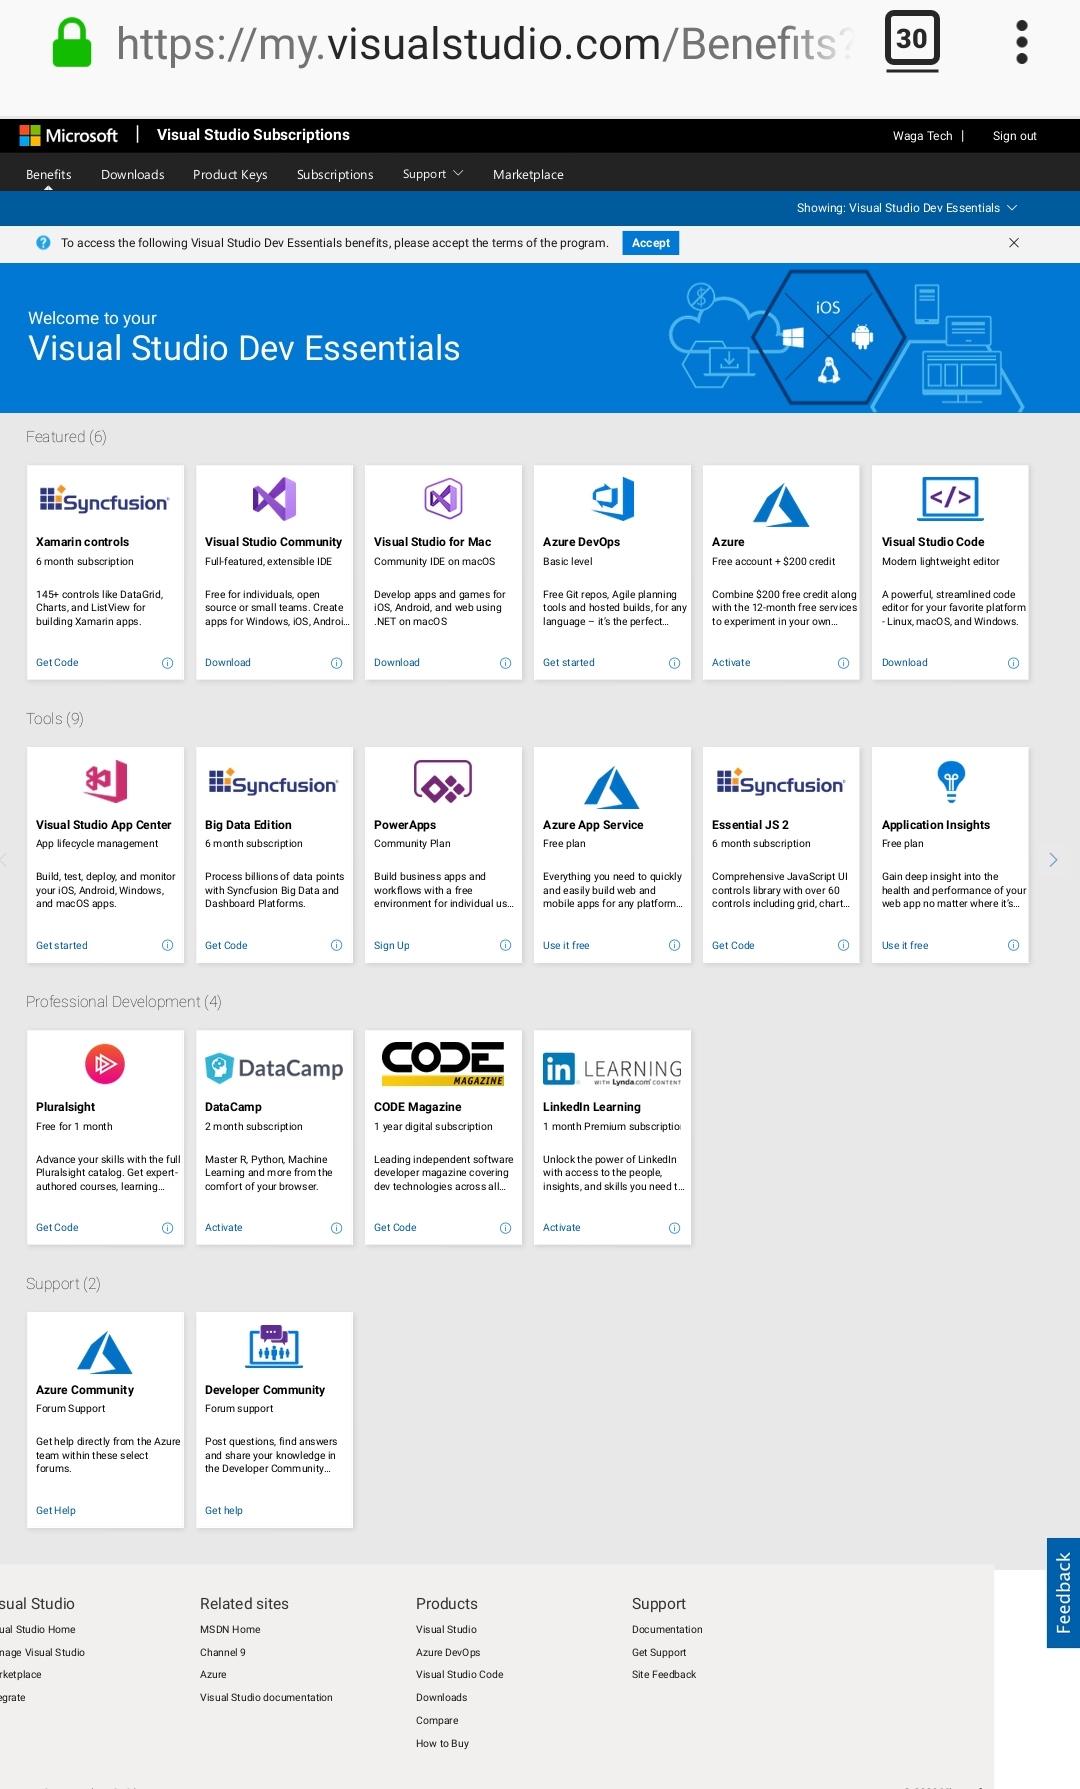Open the Subscriptions tab
Viewport: 1080px width, 1789px height.
(x=335, y=174)
